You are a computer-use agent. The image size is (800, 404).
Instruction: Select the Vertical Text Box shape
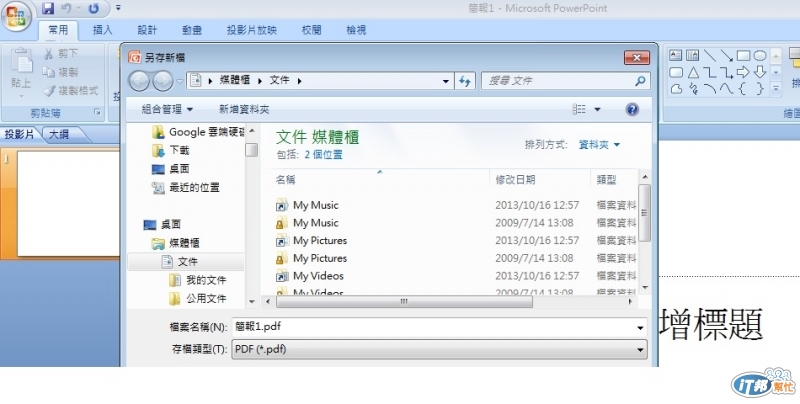click(x=692, y=55)
